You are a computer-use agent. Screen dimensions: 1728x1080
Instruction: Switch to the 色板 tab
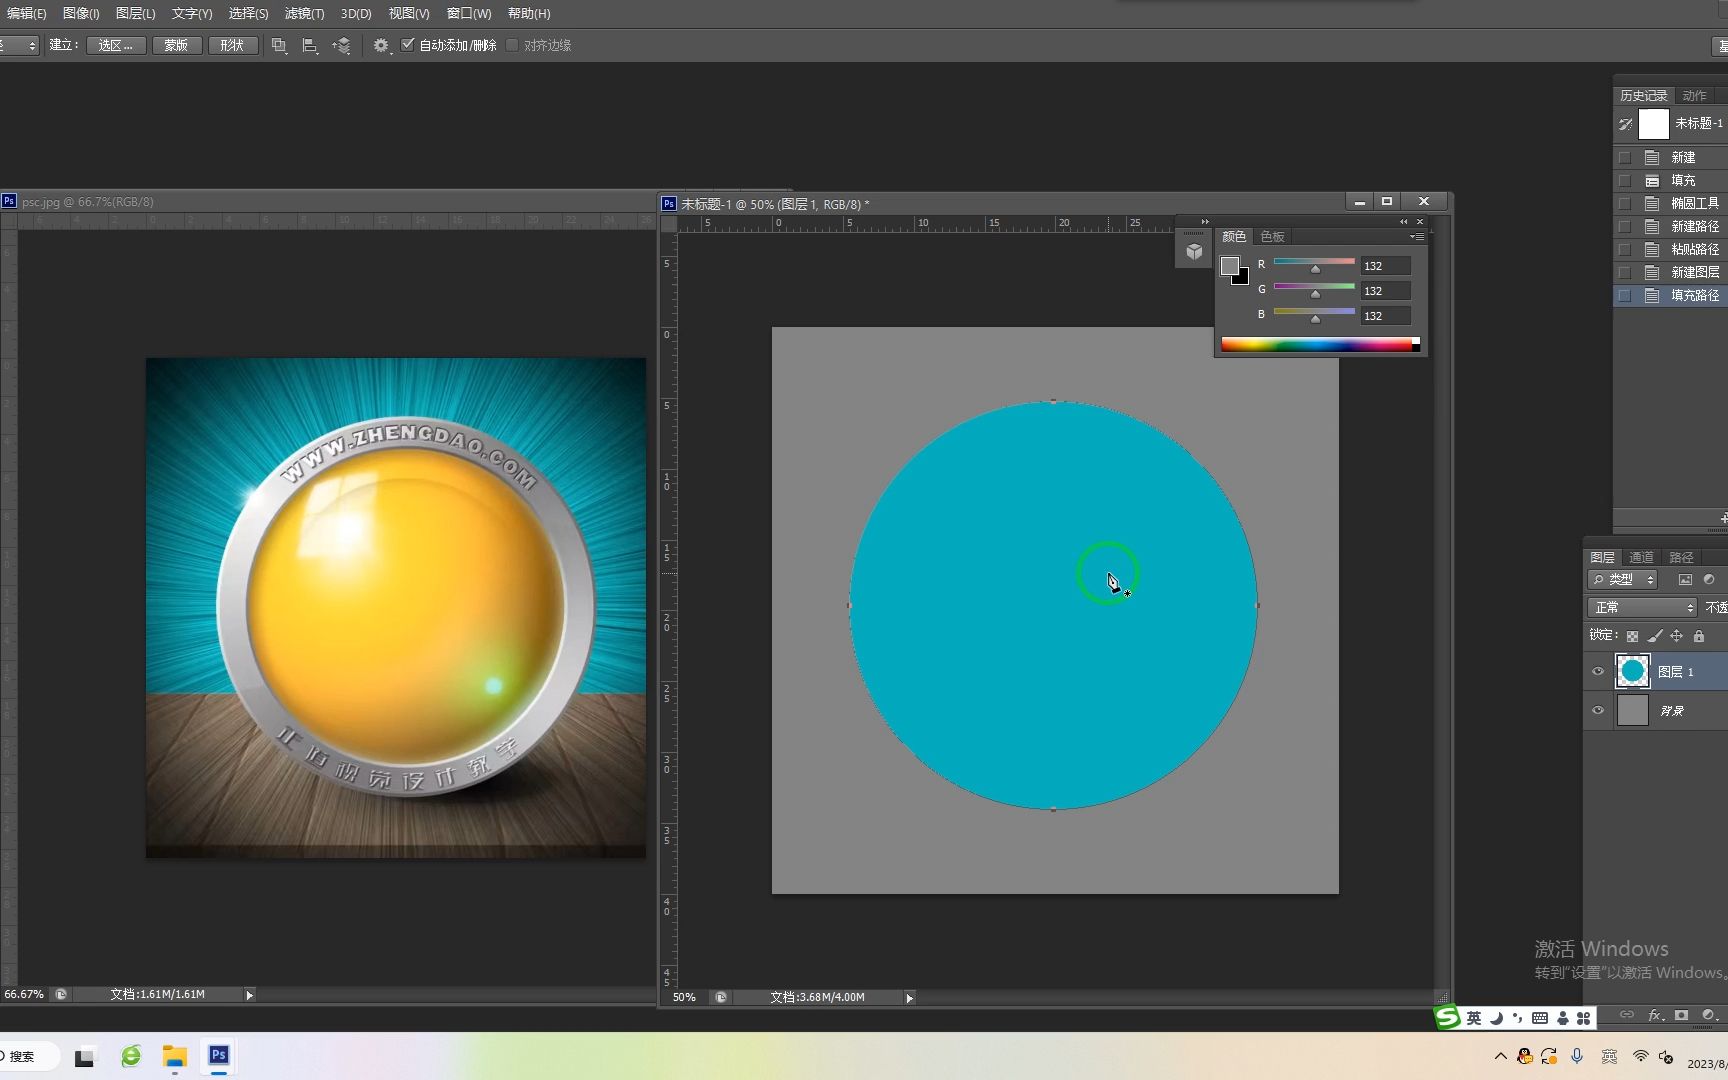point(1272,237)
